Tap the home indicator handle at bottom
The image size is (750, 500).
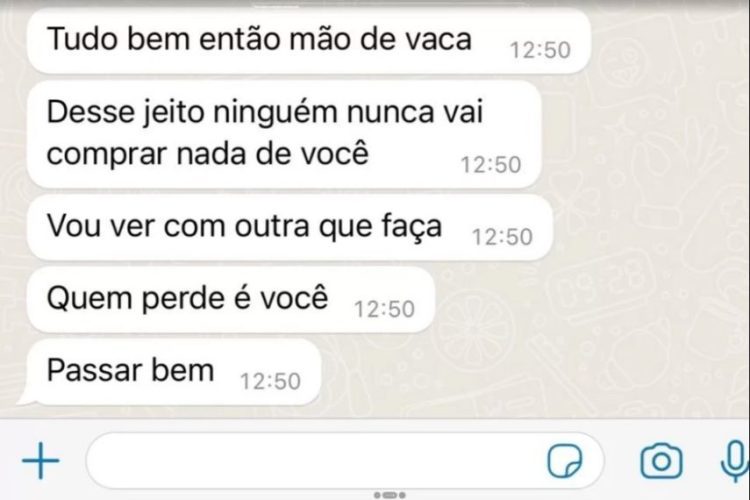(x=390, y=495)
